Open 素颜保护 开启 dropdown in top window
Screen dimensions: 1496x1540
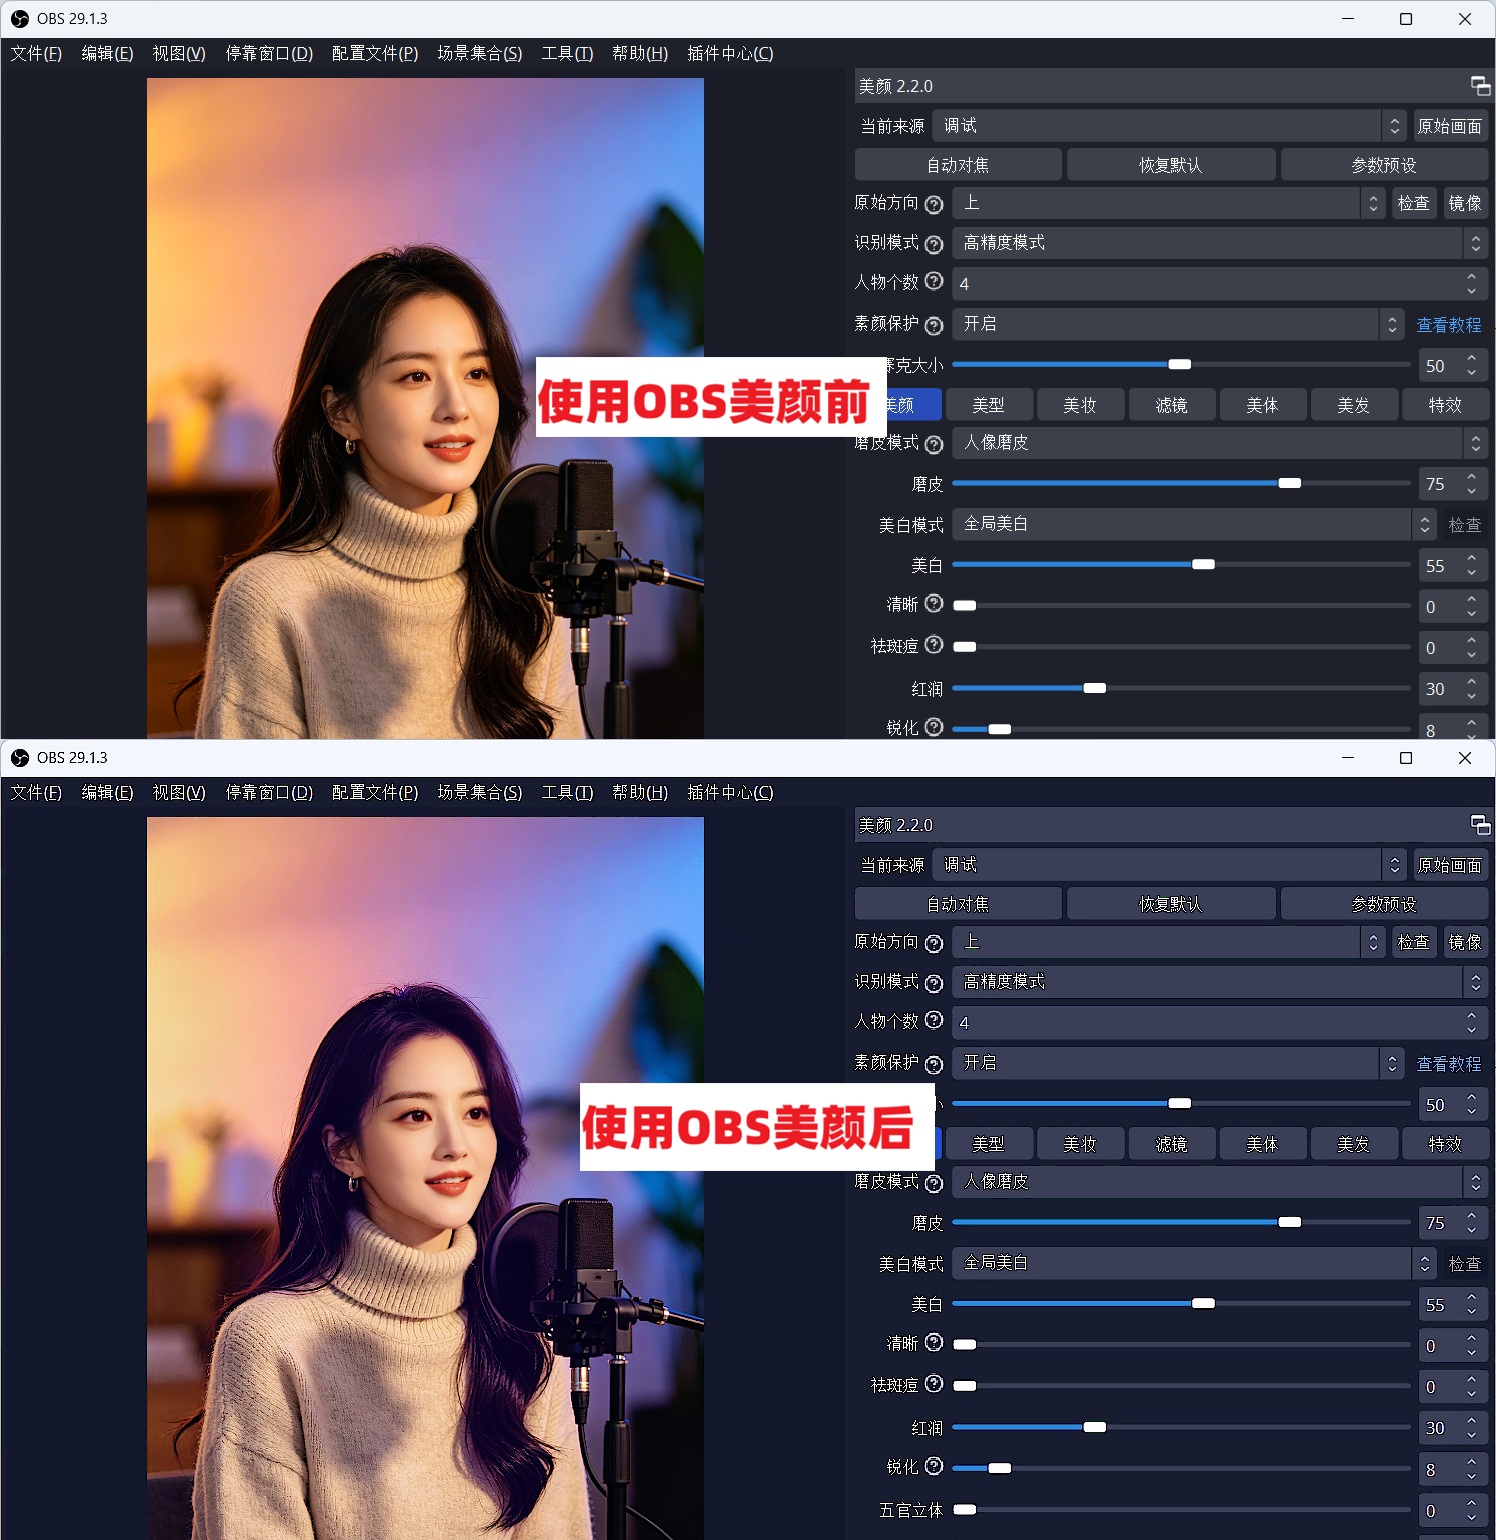(1178, 324)
